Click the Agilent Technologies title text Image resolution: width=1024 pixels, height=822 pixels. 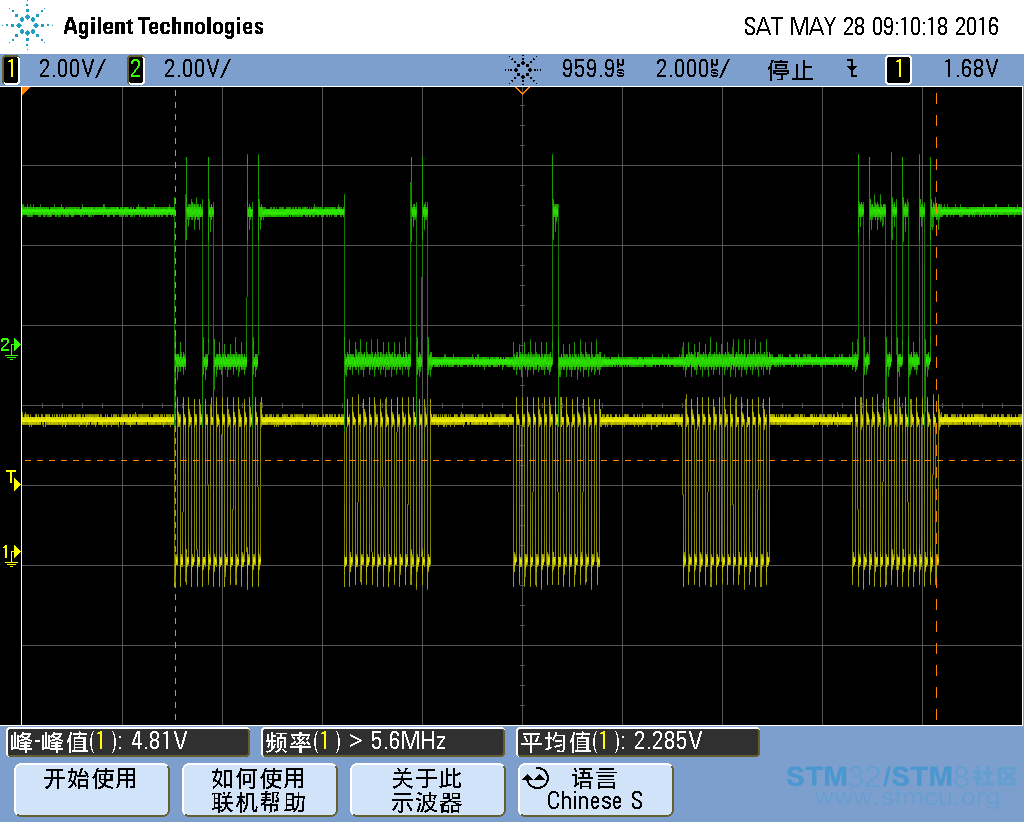click(163, 26)
